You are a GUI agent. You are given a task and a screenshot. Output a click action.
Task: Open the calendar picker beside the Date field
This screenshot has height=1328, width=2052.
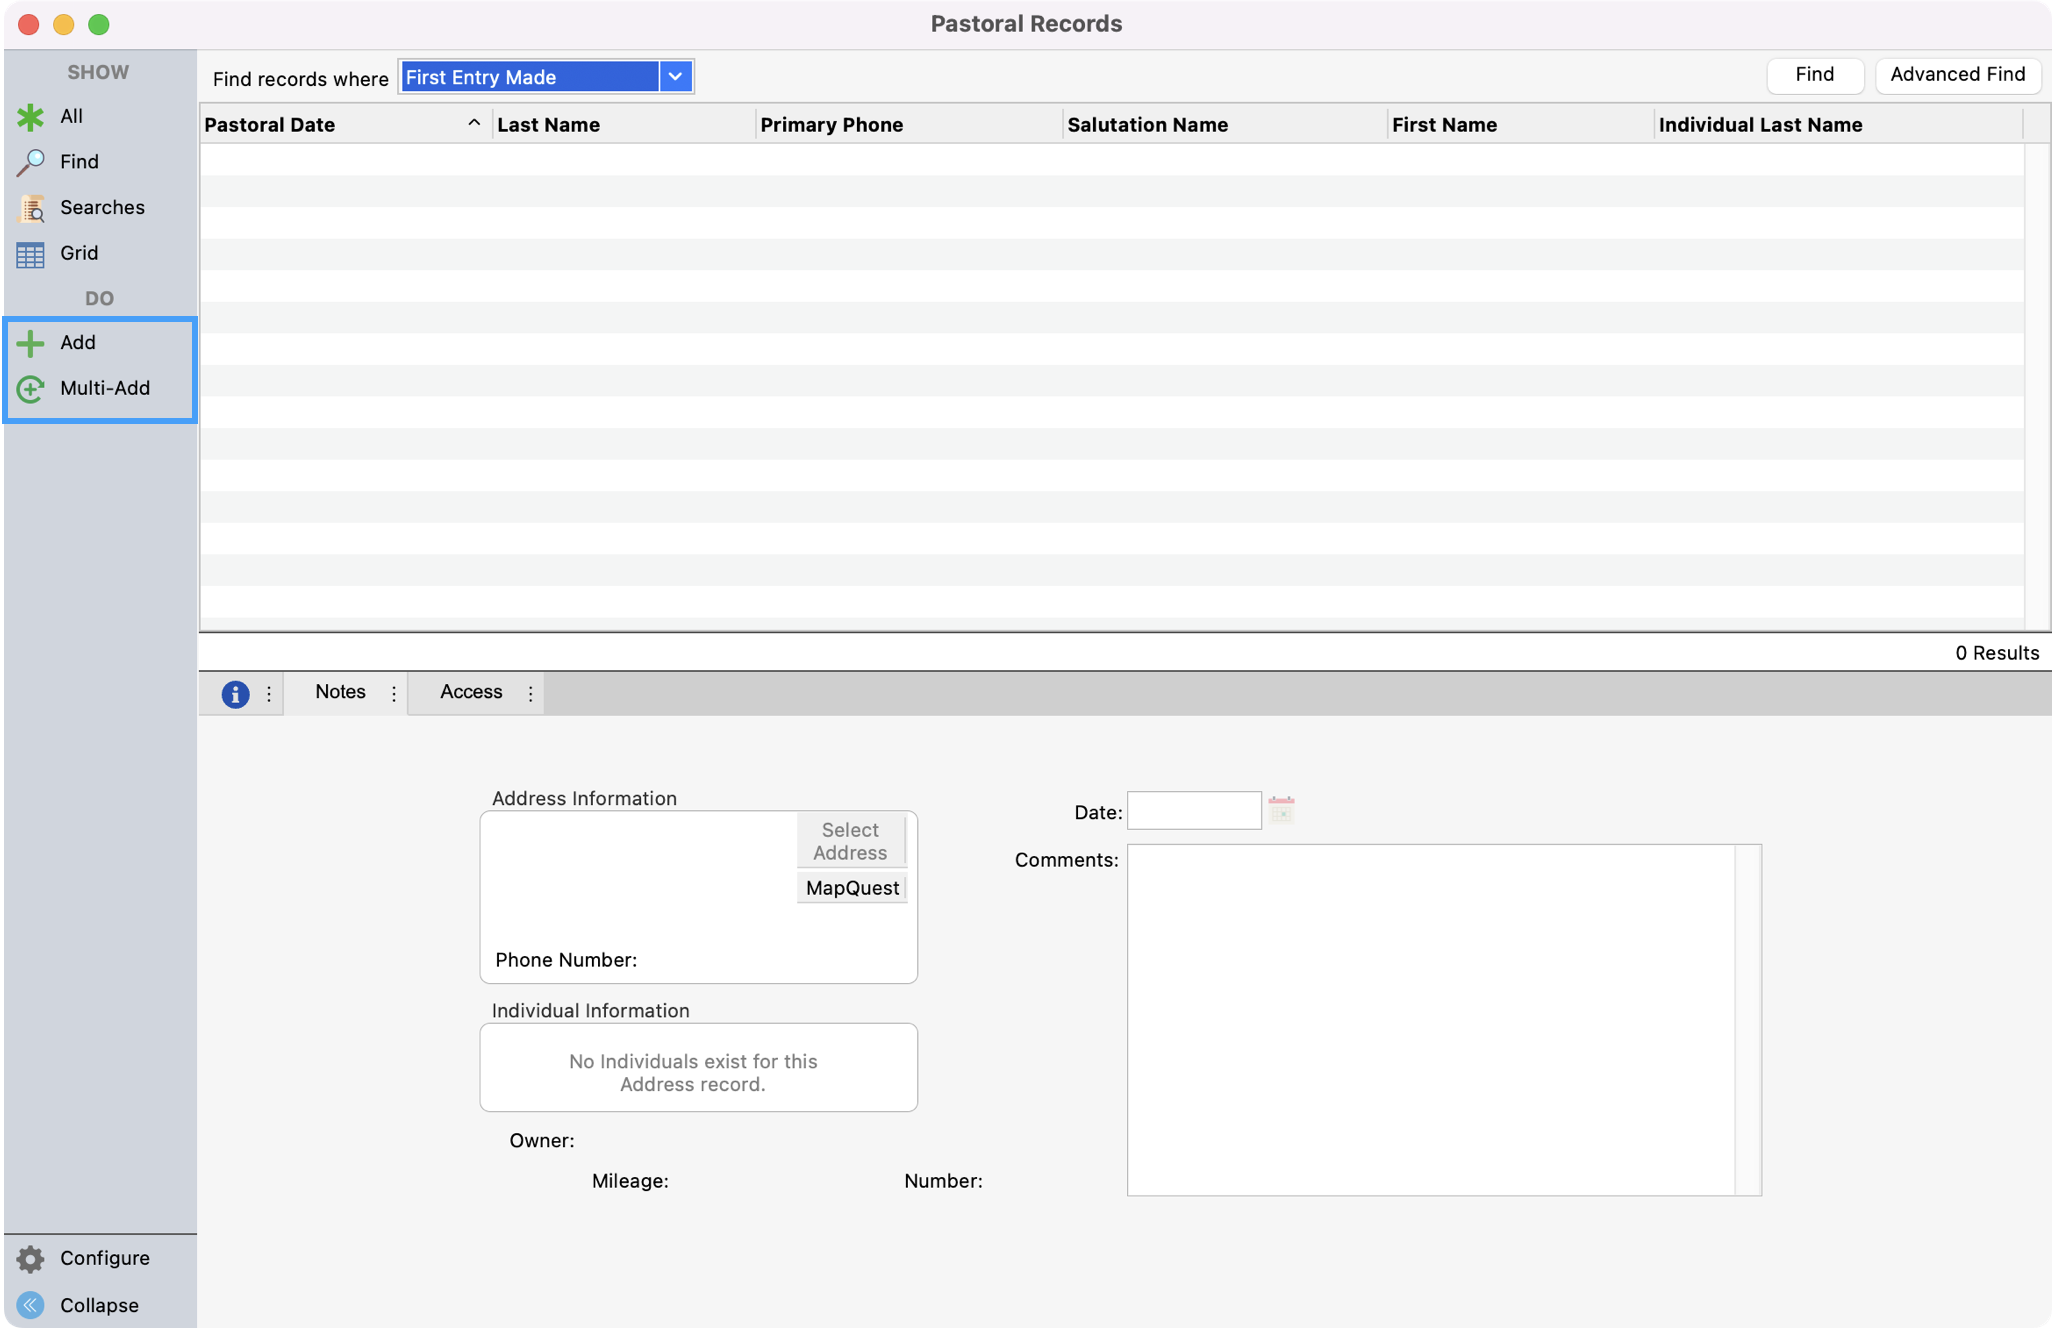1282,810
